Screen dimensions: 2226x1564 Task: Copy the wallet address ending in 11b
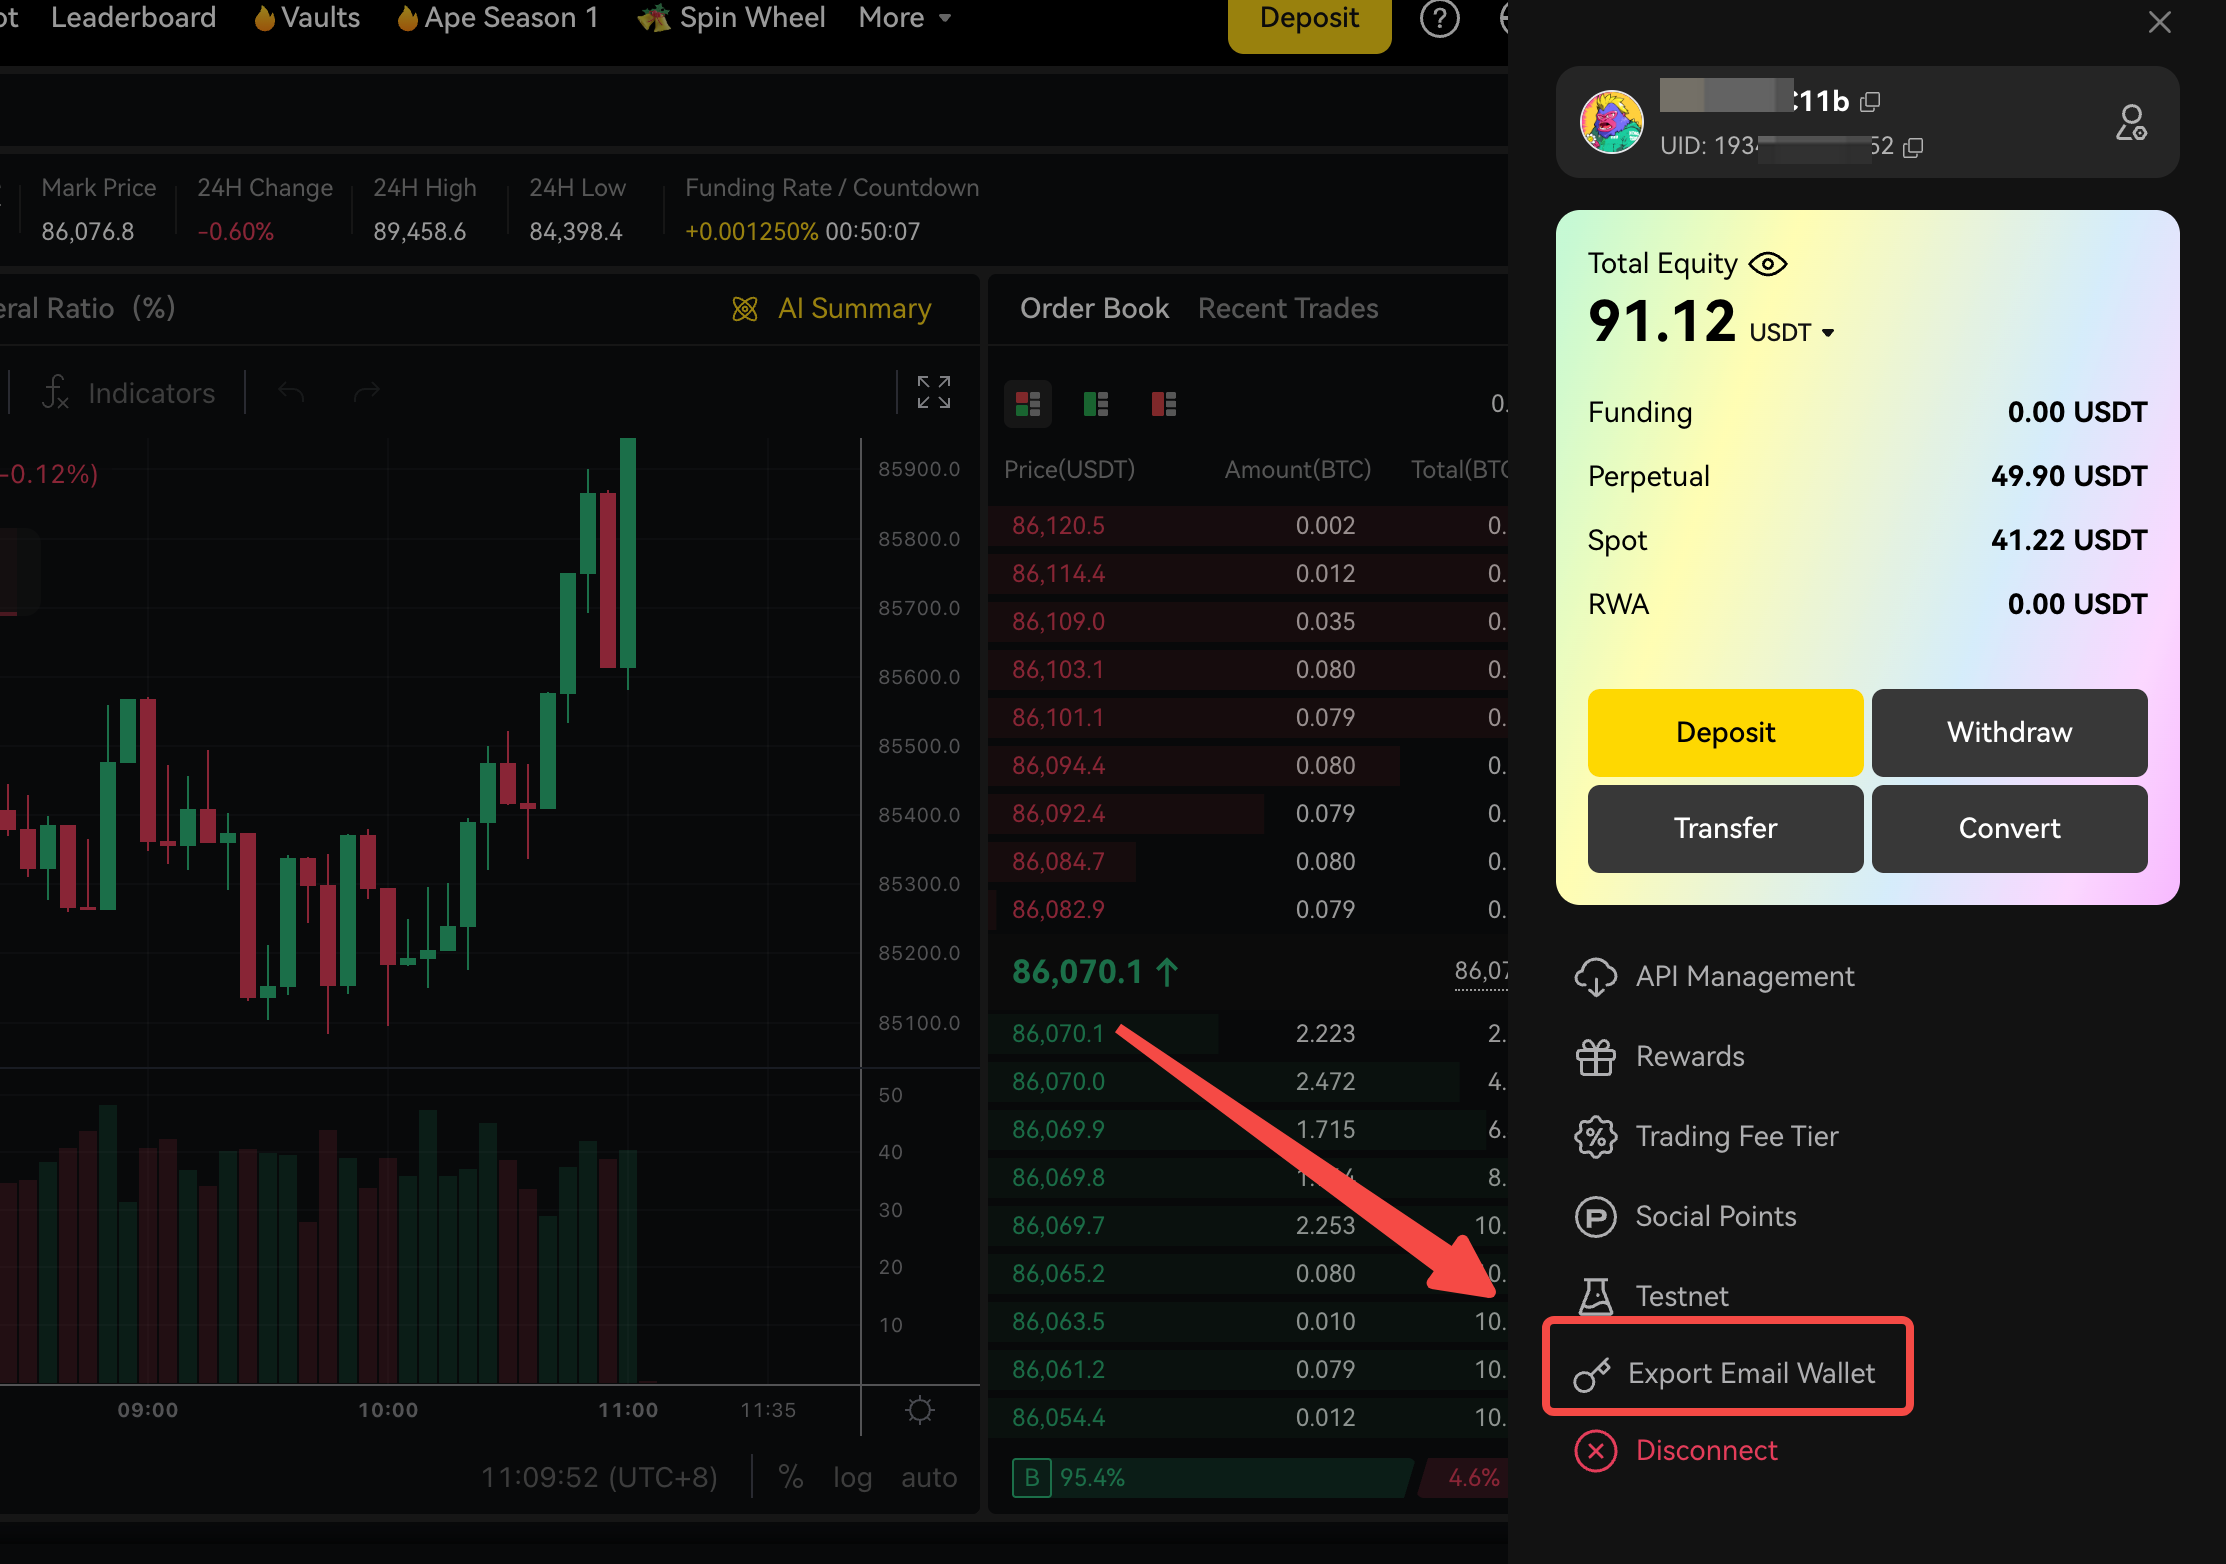point(1870,101)
